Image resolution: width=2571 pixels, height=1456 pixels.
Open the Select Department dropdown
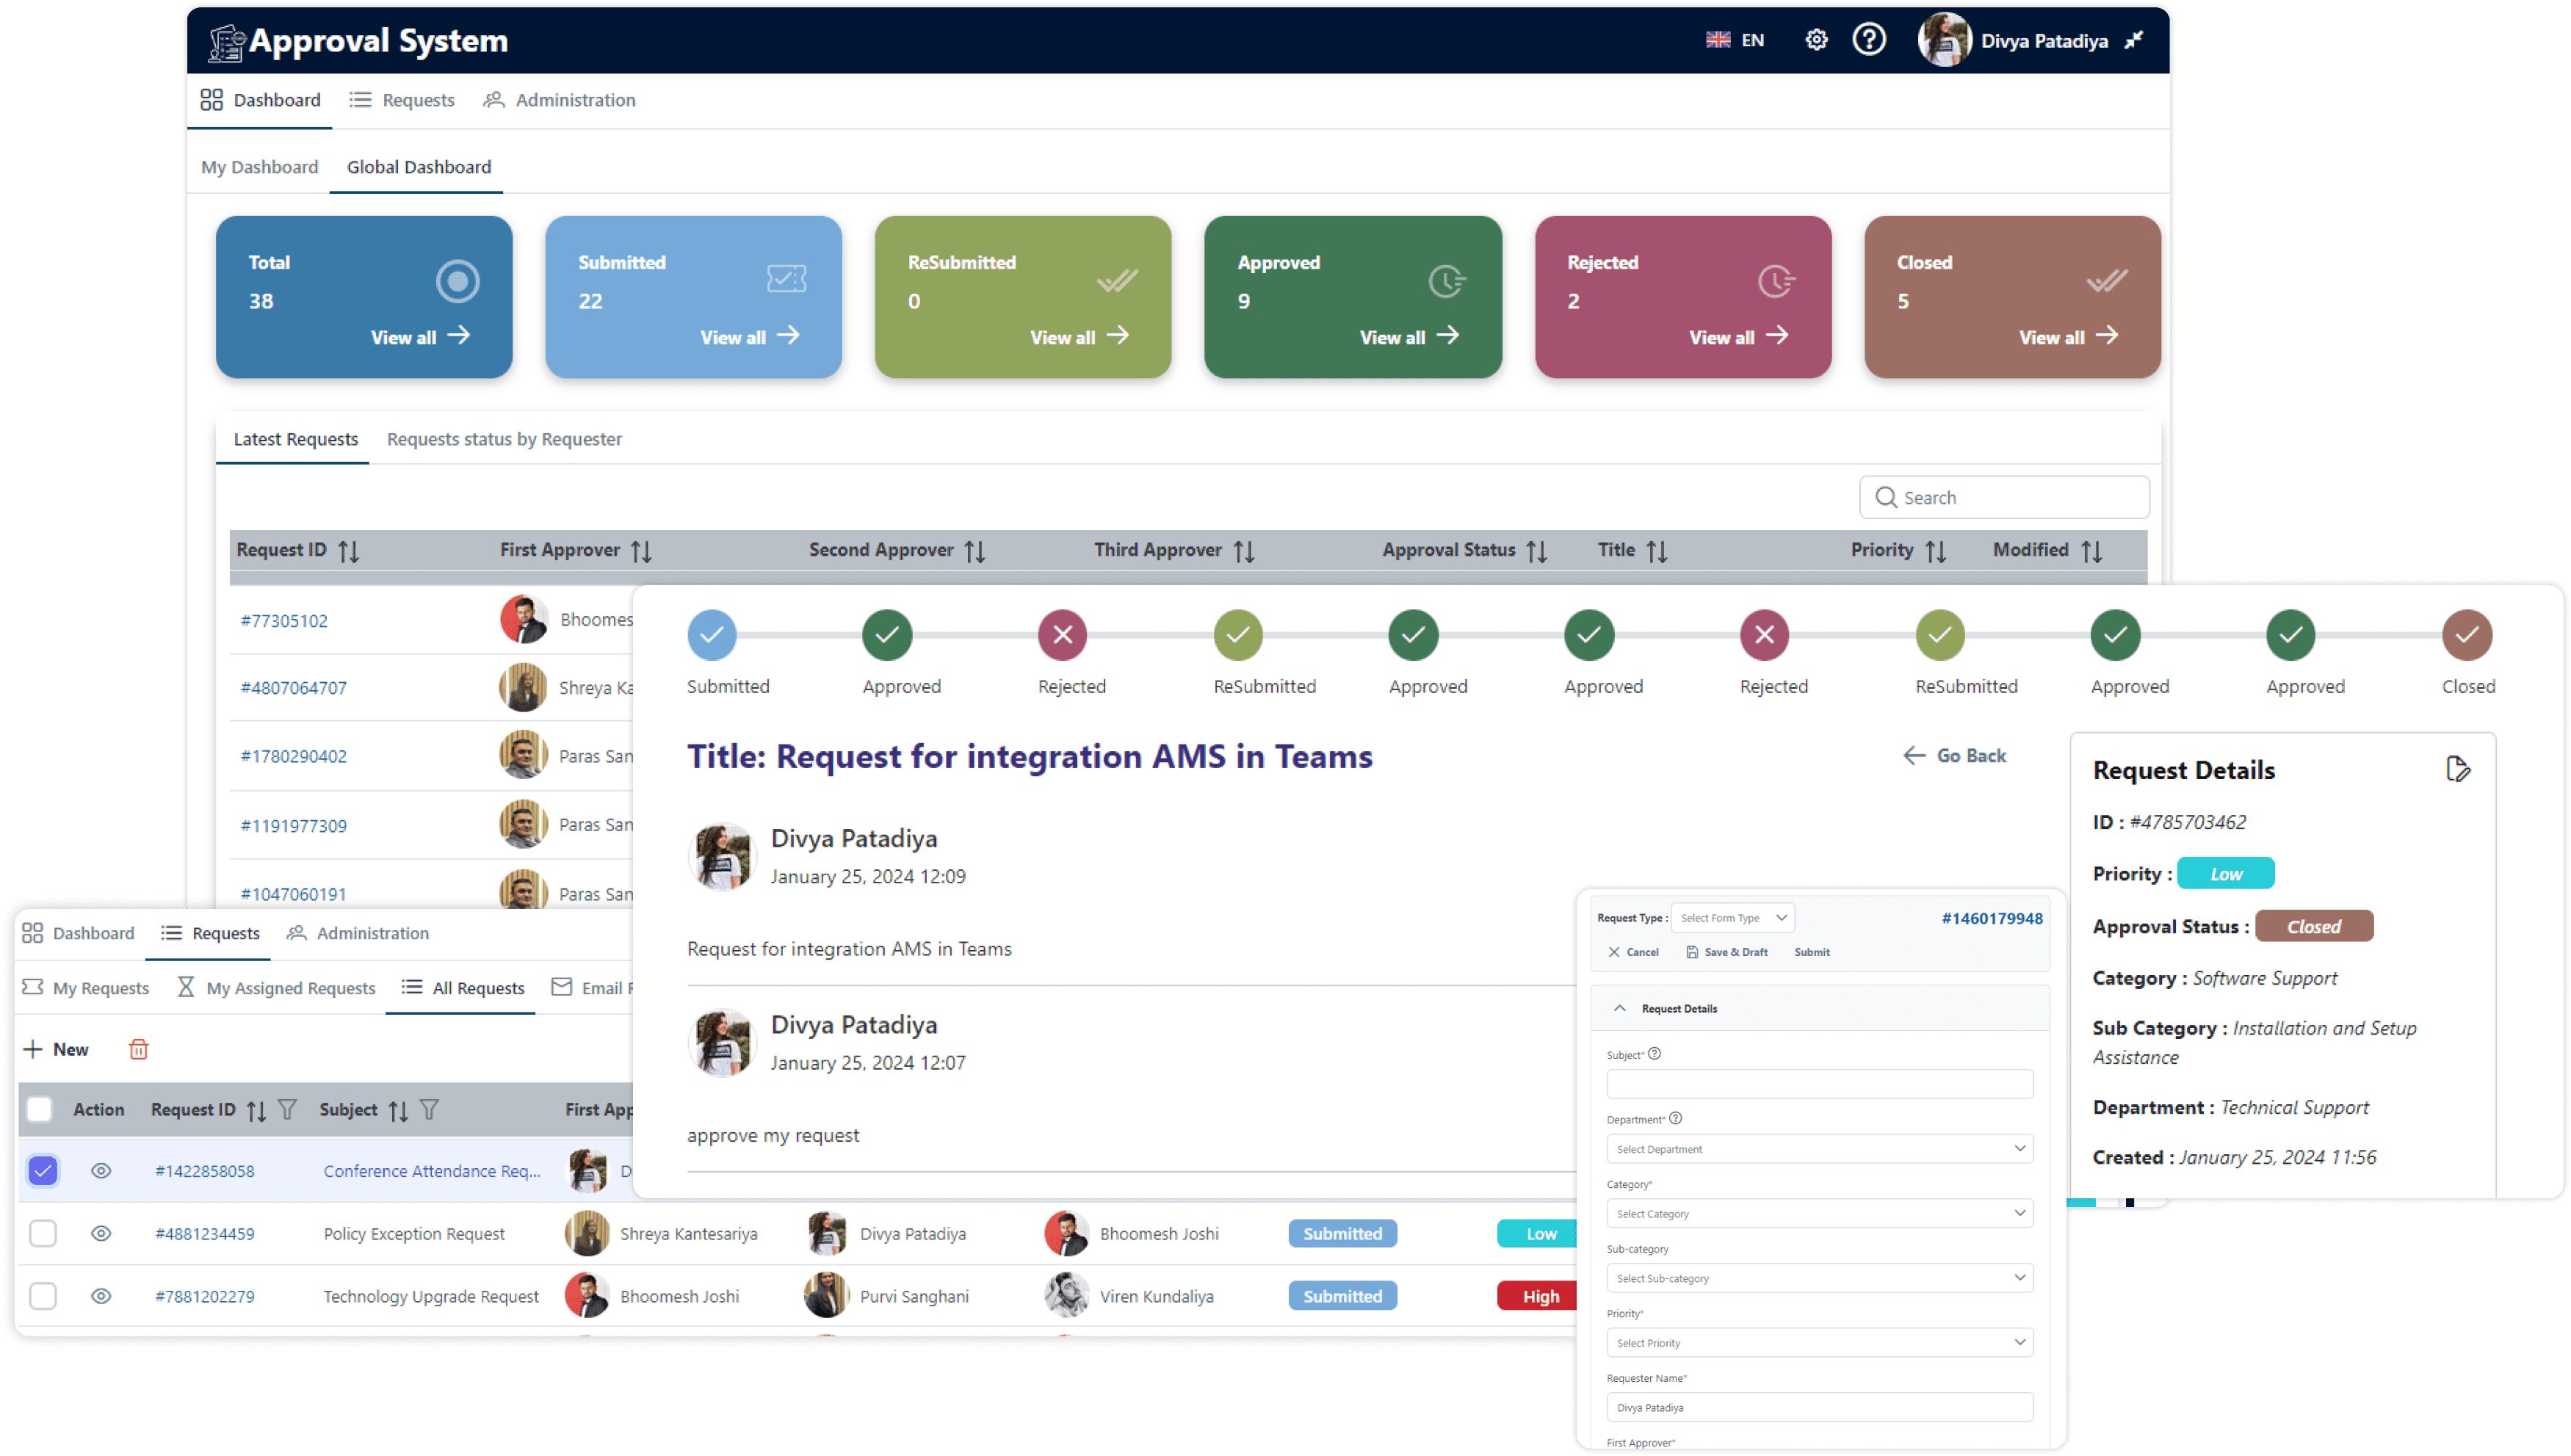(1819, 1149)
